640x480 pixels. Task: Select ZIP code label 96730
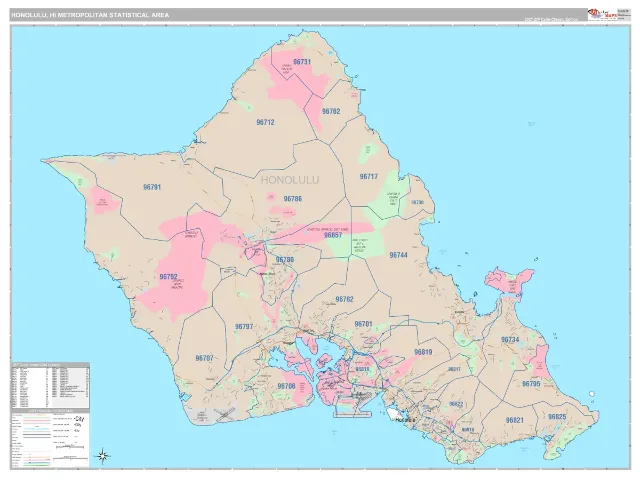coord(417,202)
